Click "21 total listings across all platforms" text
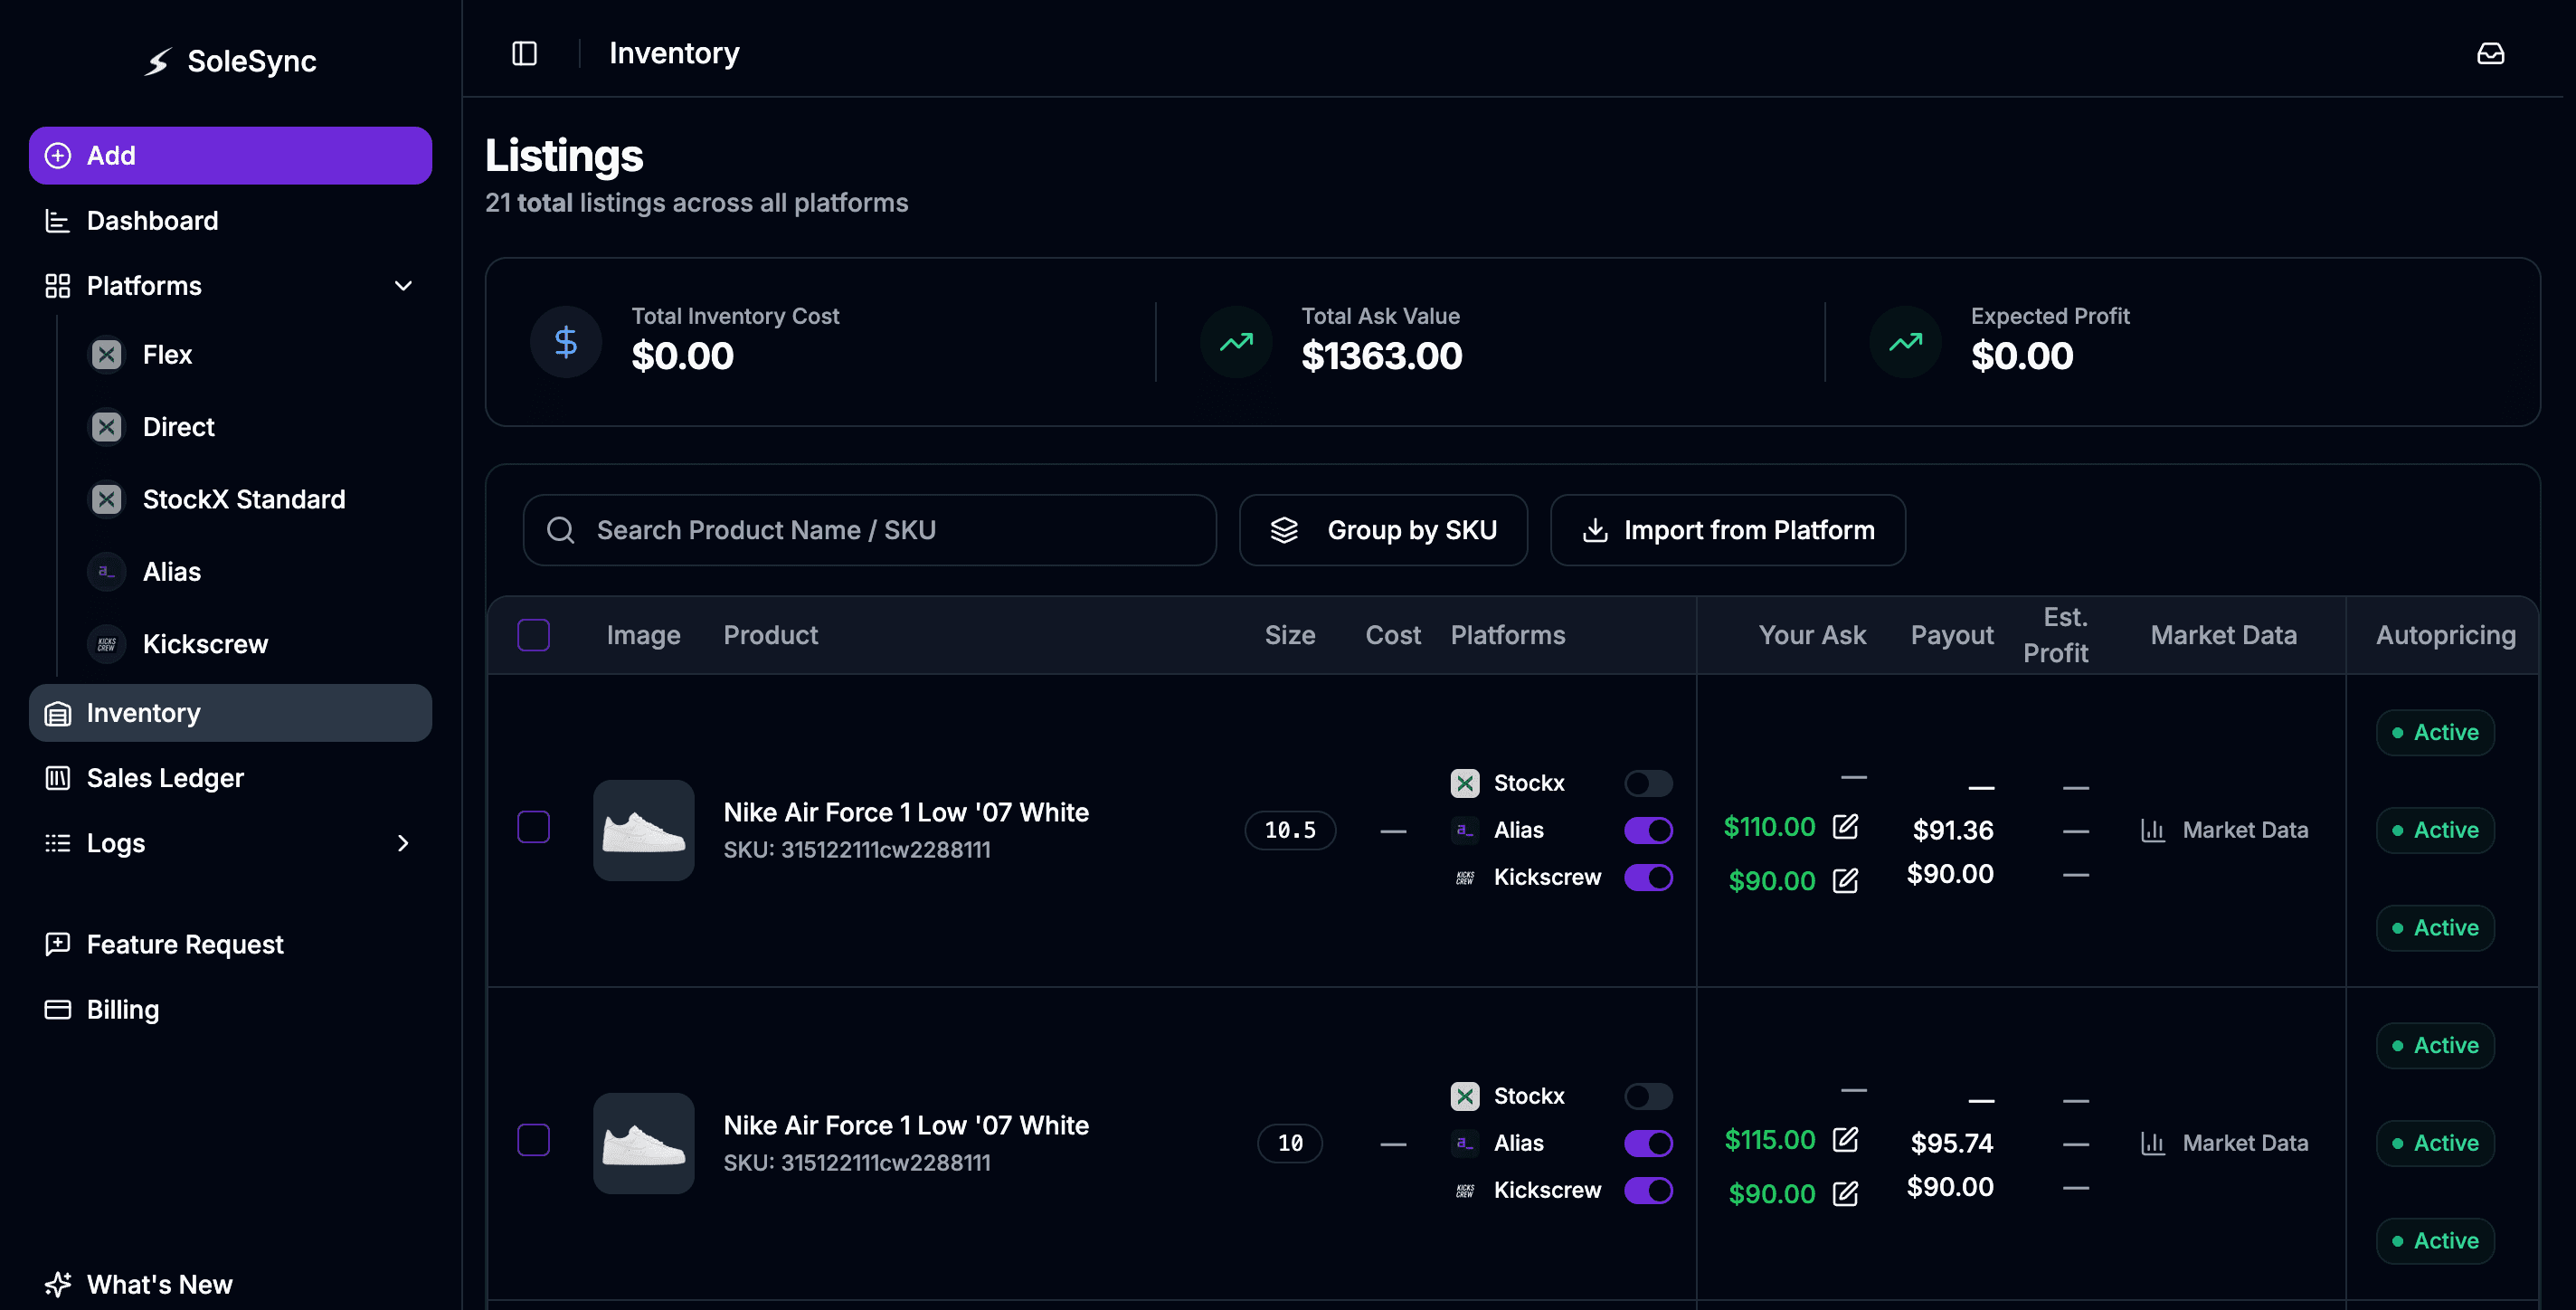This screenshot has width=2576, height=1310. pos(697,203)
